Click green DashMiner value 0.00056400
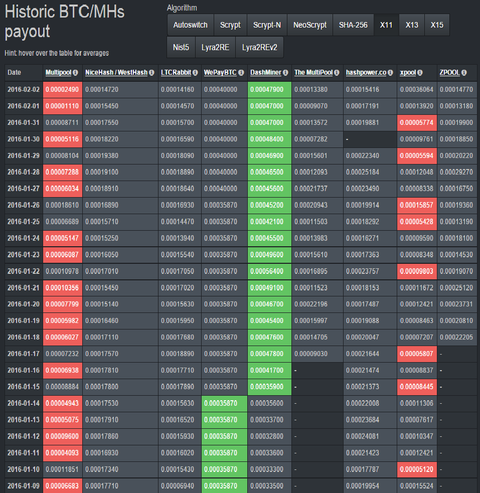 269,271
